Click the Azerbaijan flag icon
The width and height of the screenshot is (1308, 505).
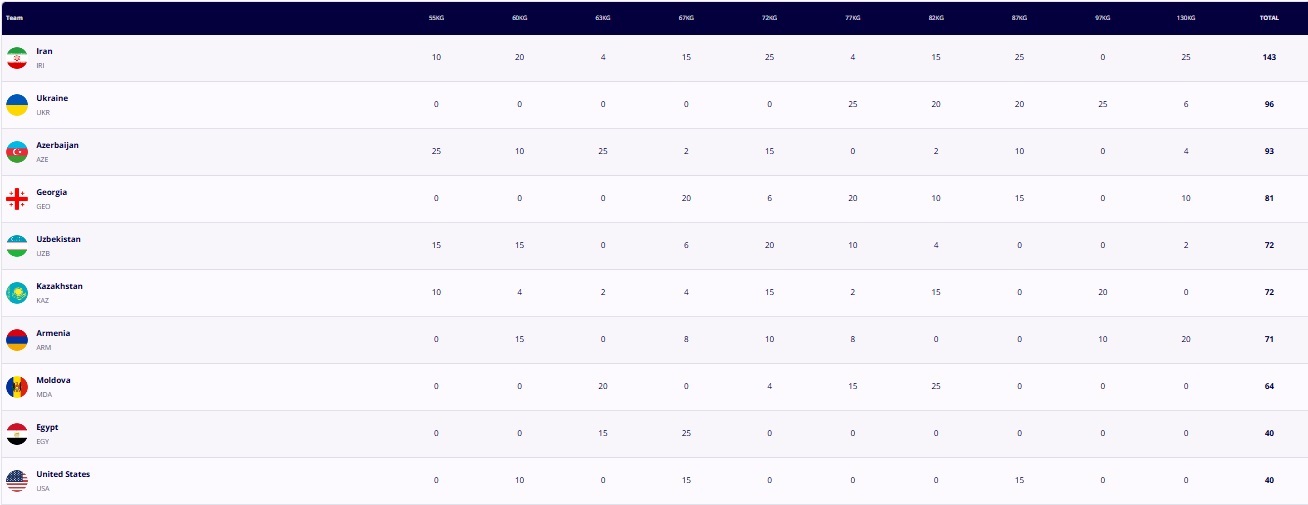point(17,152)
